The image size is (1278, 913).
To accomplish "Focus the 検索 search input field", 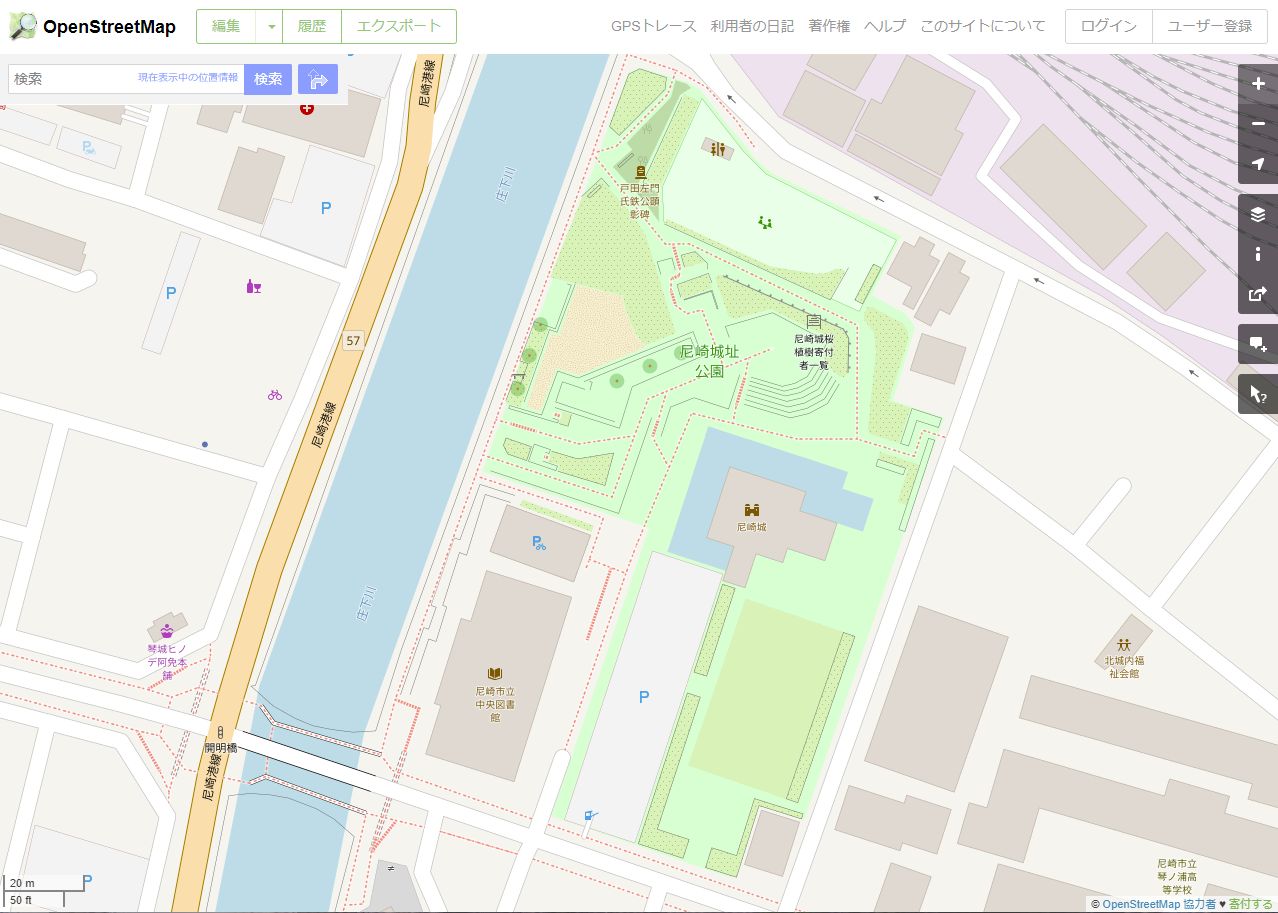I will (x=73, y=79).
